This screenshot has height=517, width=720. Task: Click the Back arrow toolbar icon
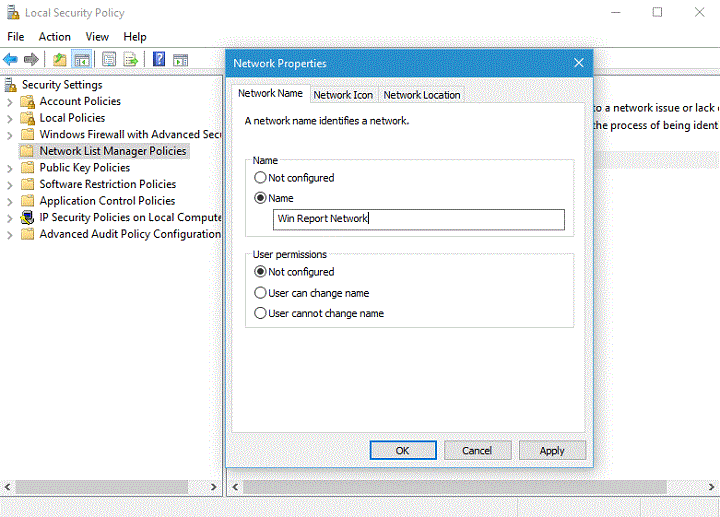point(11,59)
